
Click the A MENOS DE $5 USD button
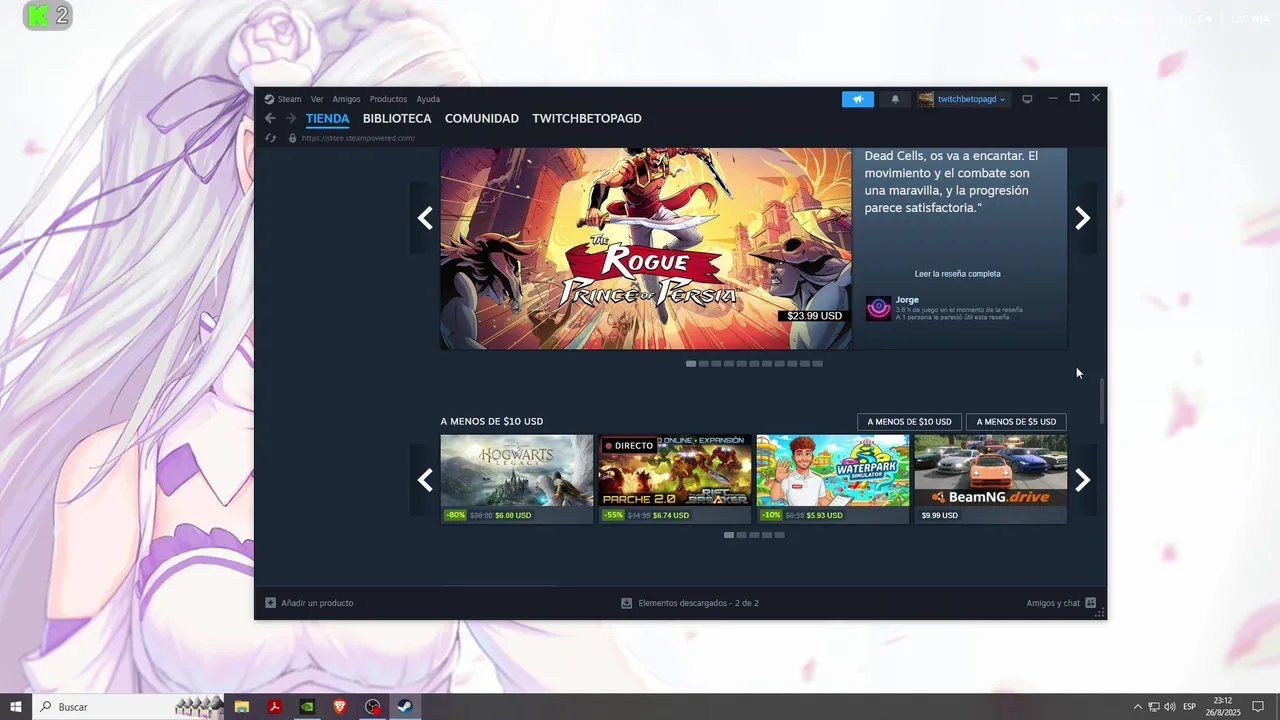pyautogui.click(x=1016, y=422)
